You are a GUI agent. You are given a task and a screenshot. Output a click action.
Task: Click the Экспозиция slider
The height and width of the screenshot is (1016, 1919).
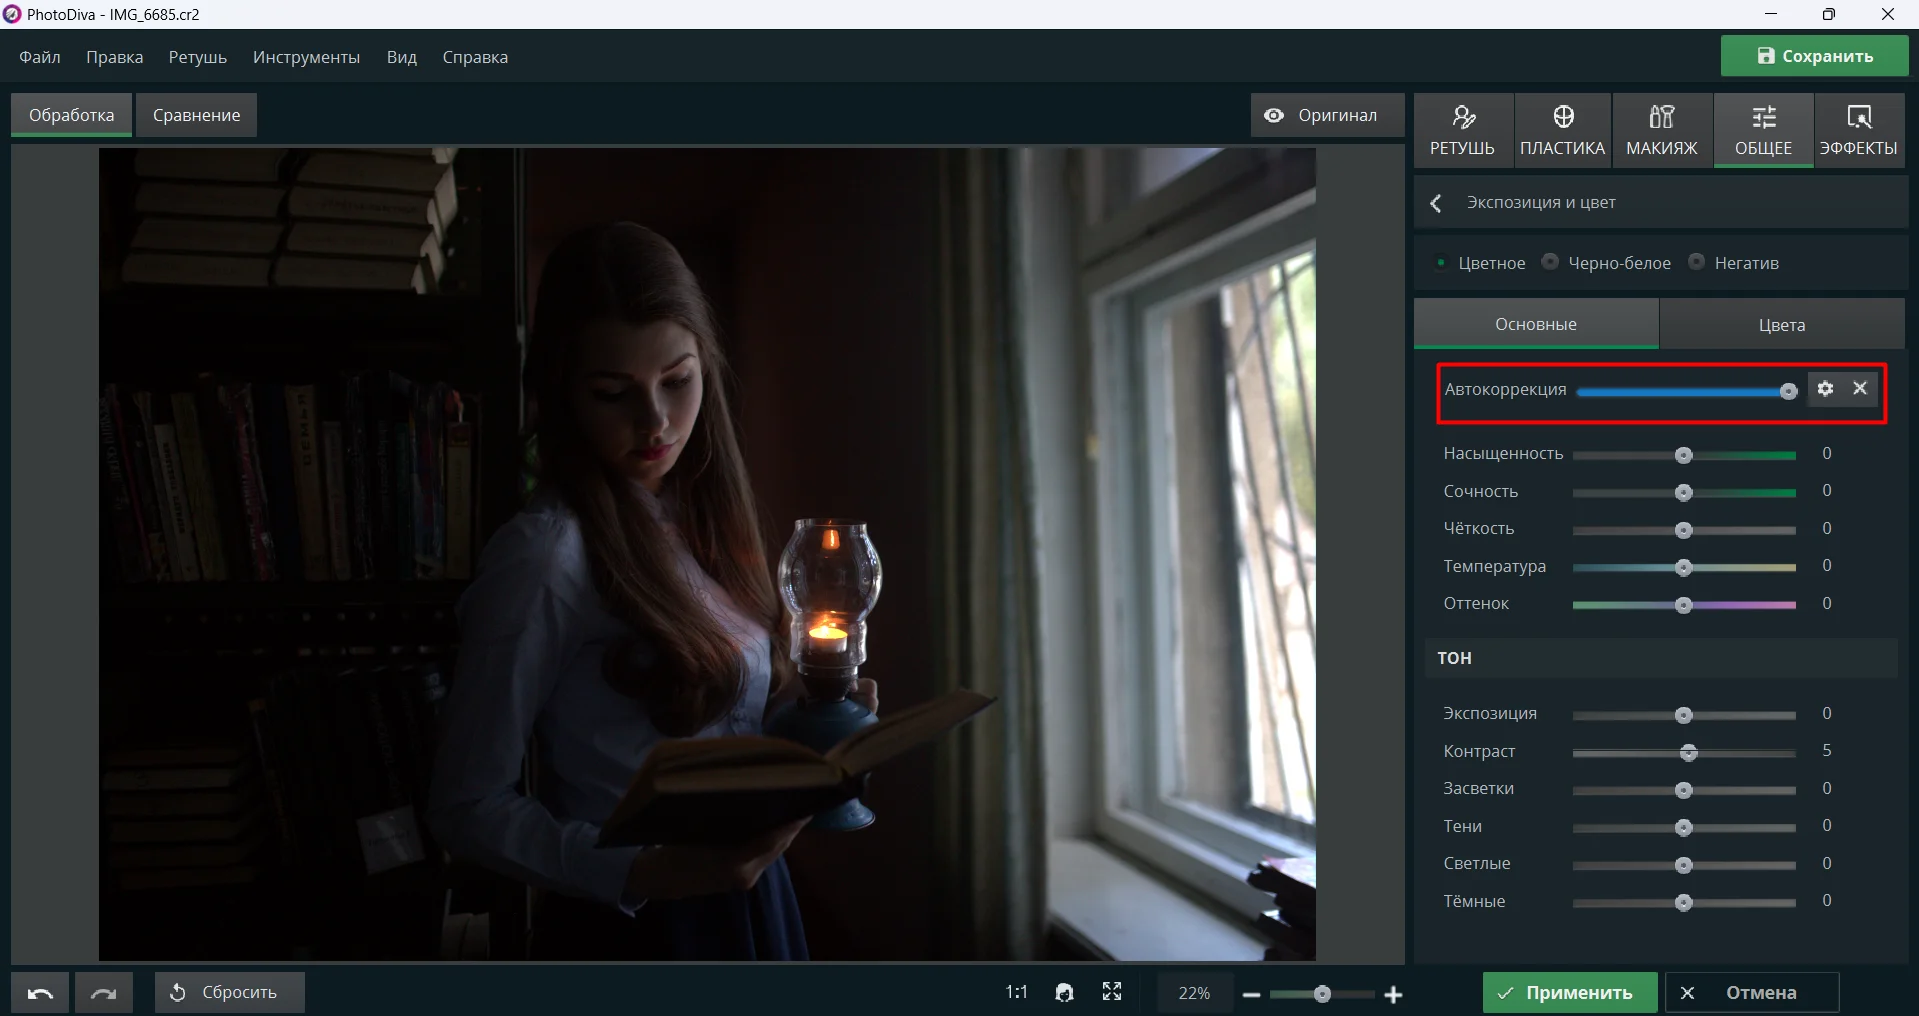pyautogui.click(x=1684, y=715)
